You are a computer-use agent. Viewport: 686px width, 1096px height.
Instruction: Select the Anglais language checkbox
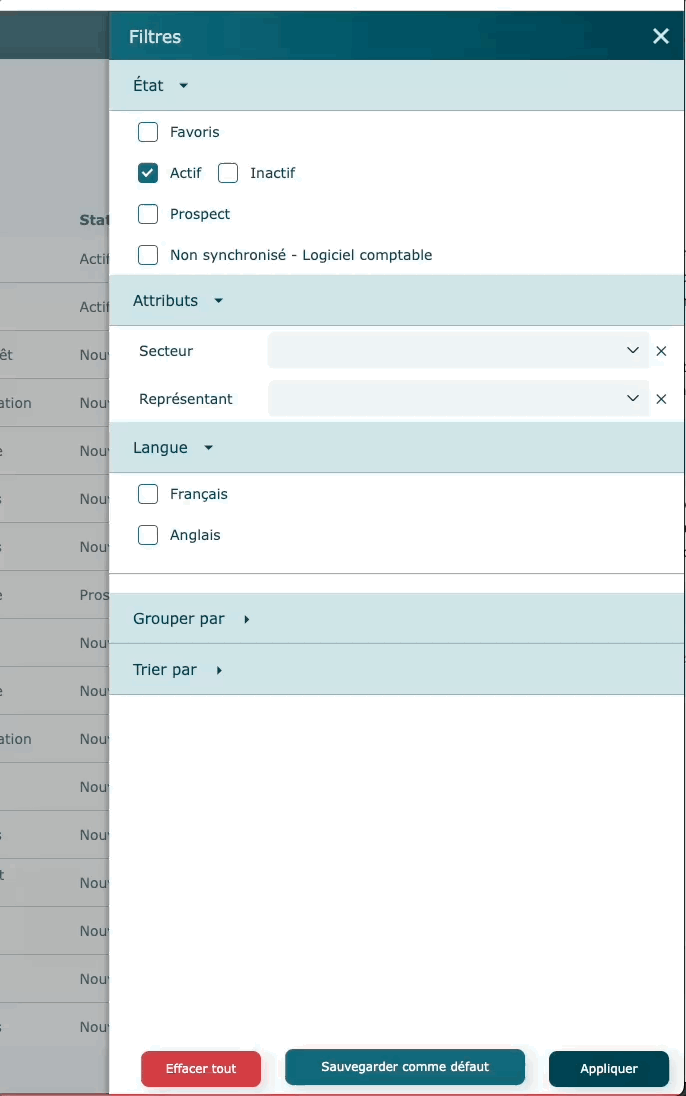coord(148,535)
